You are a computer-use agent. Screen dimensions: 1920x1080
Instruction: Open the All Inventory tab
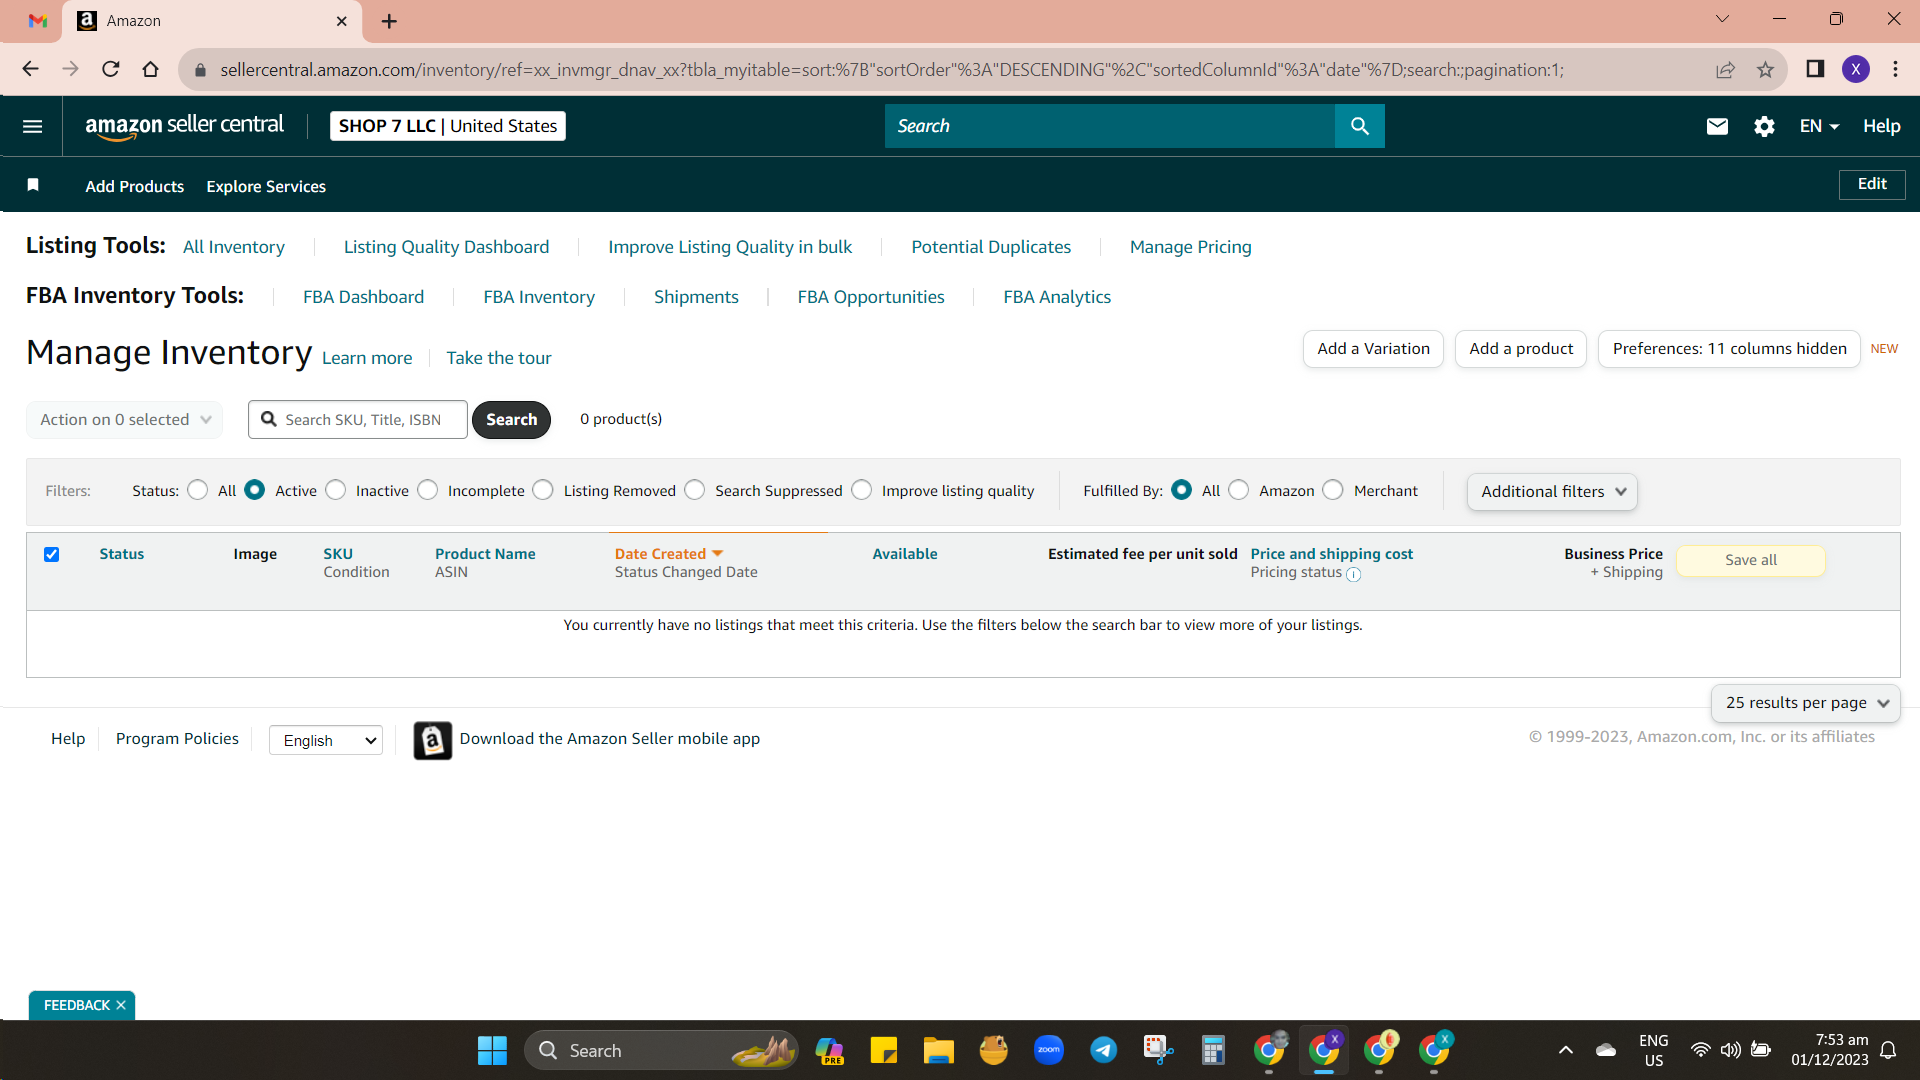(x=234, y=247)
